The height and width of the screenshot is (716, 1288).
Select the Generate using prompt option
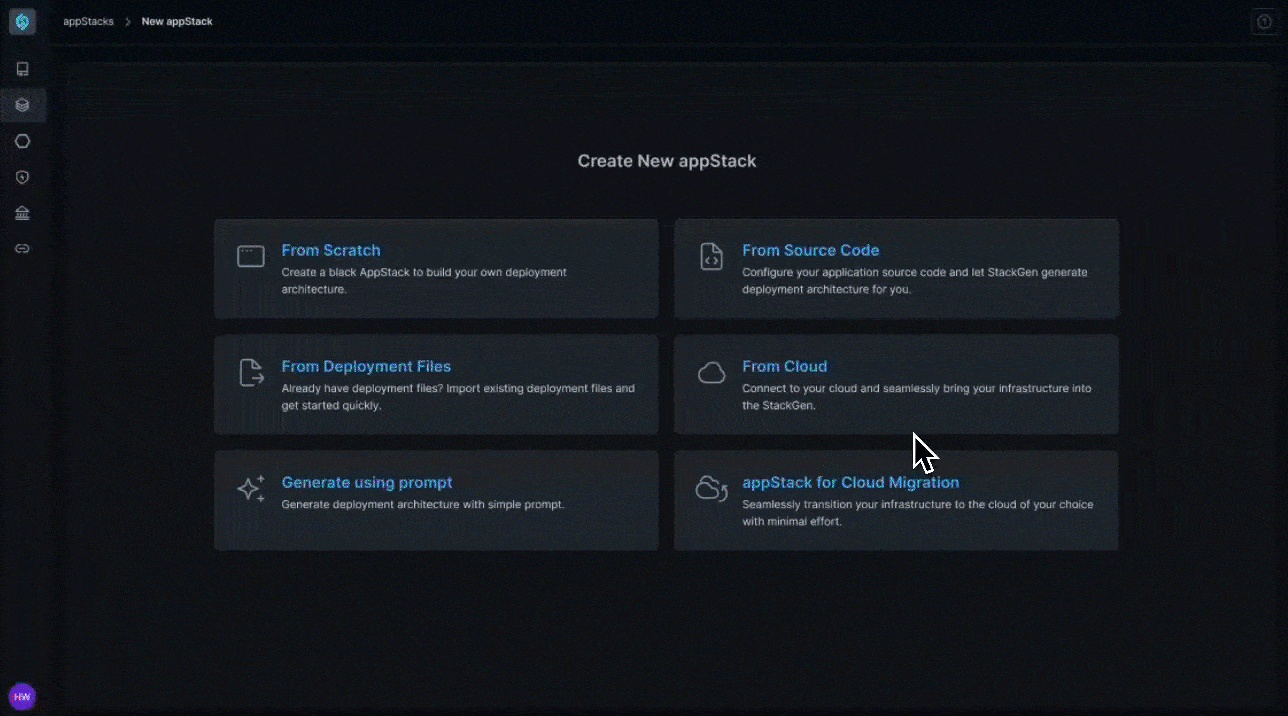[x=367, y=482]
